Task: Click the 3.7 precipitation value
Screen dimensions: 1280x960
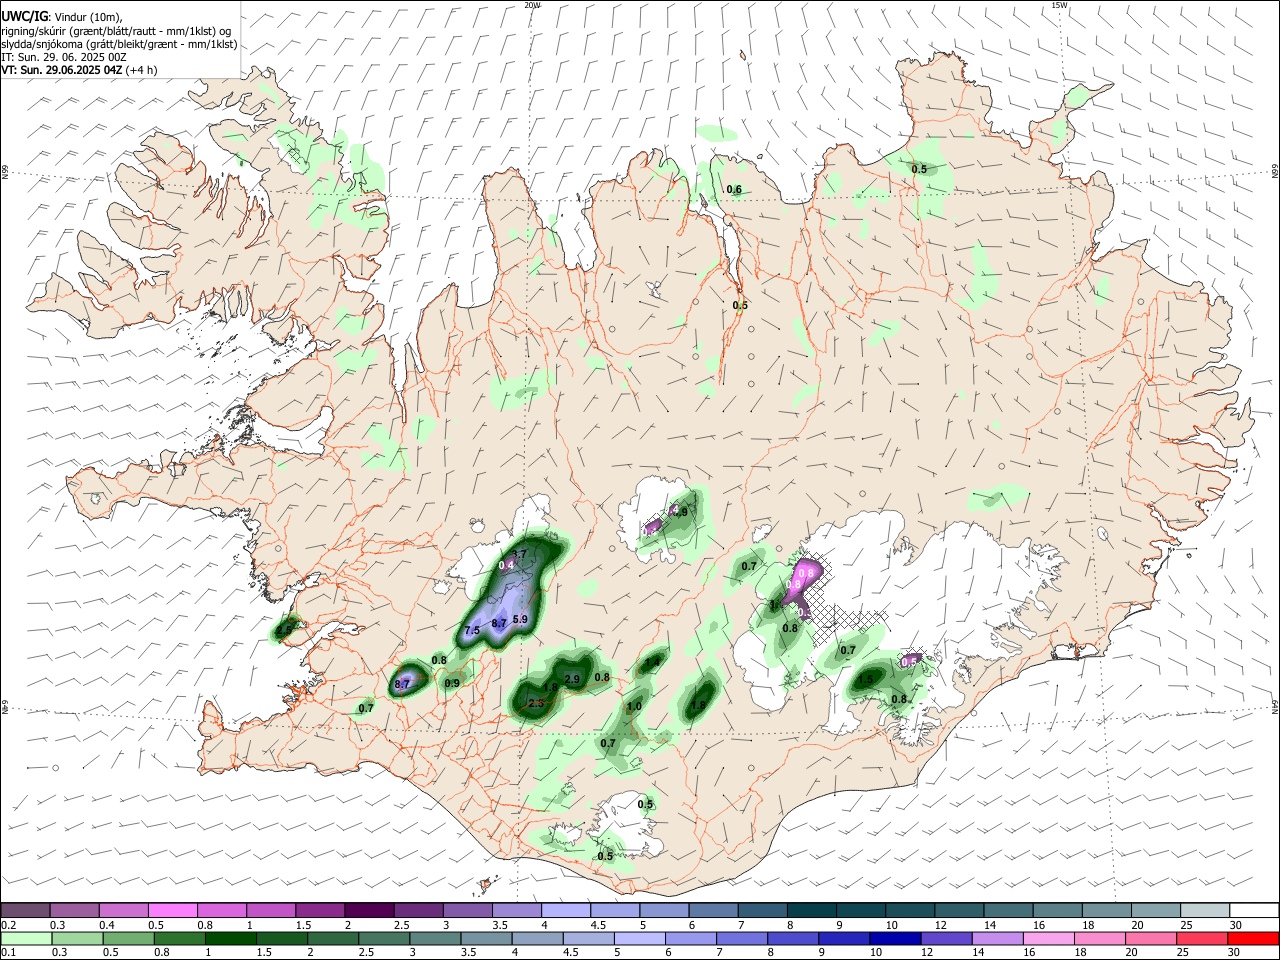Action: pyautogui.click(x=519, y=554)
